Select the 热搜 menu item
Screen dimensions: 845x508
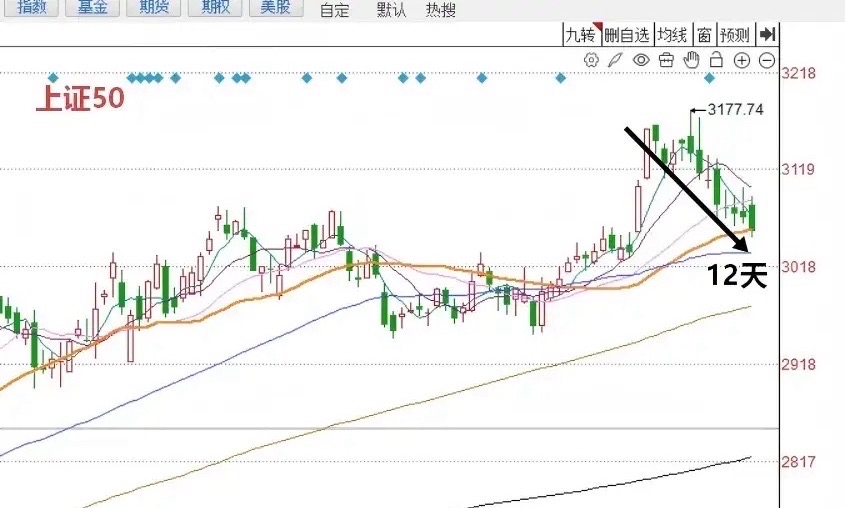point(441,10)
